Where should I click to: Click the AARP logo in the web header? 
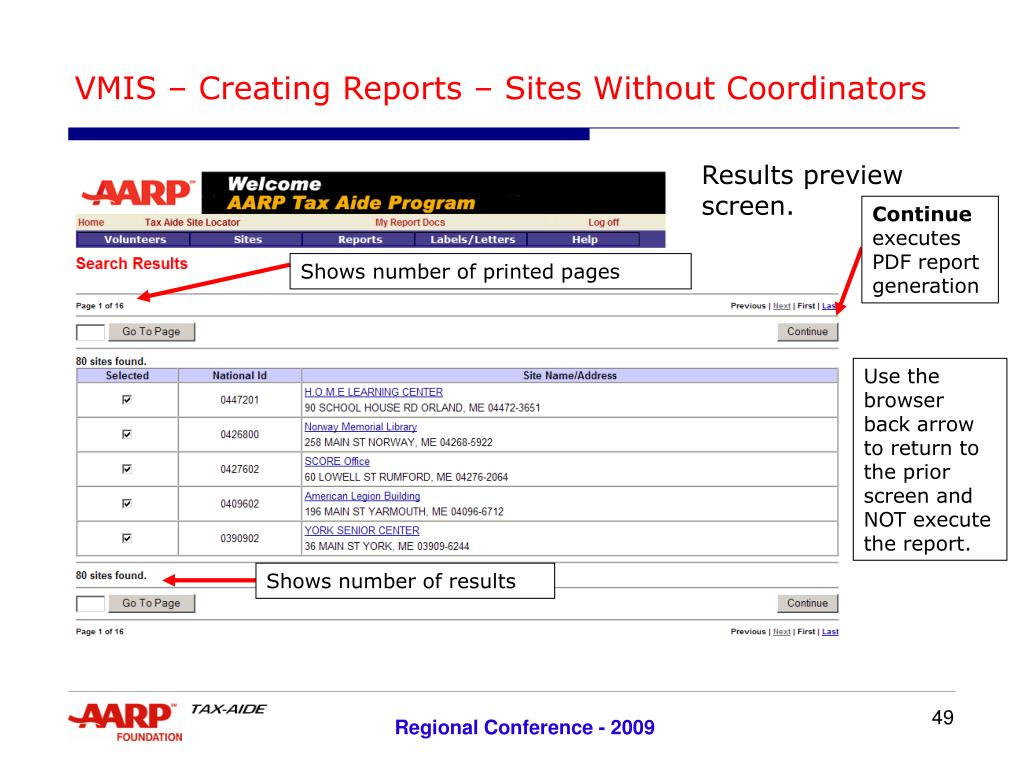[x=138, y=193]
